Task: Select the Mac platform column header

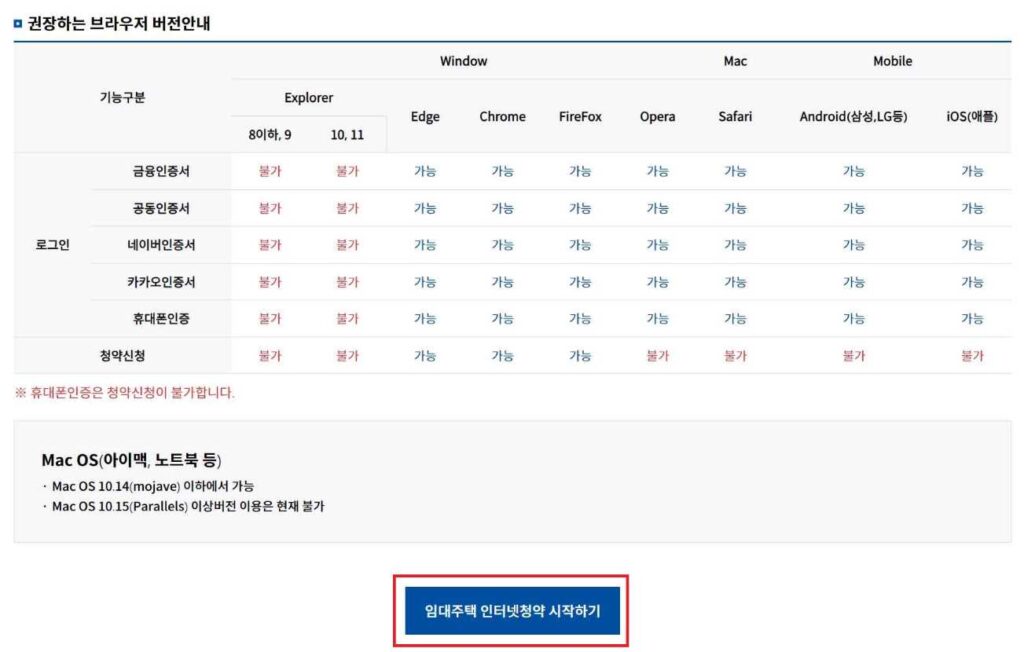Action: point(734,61)
